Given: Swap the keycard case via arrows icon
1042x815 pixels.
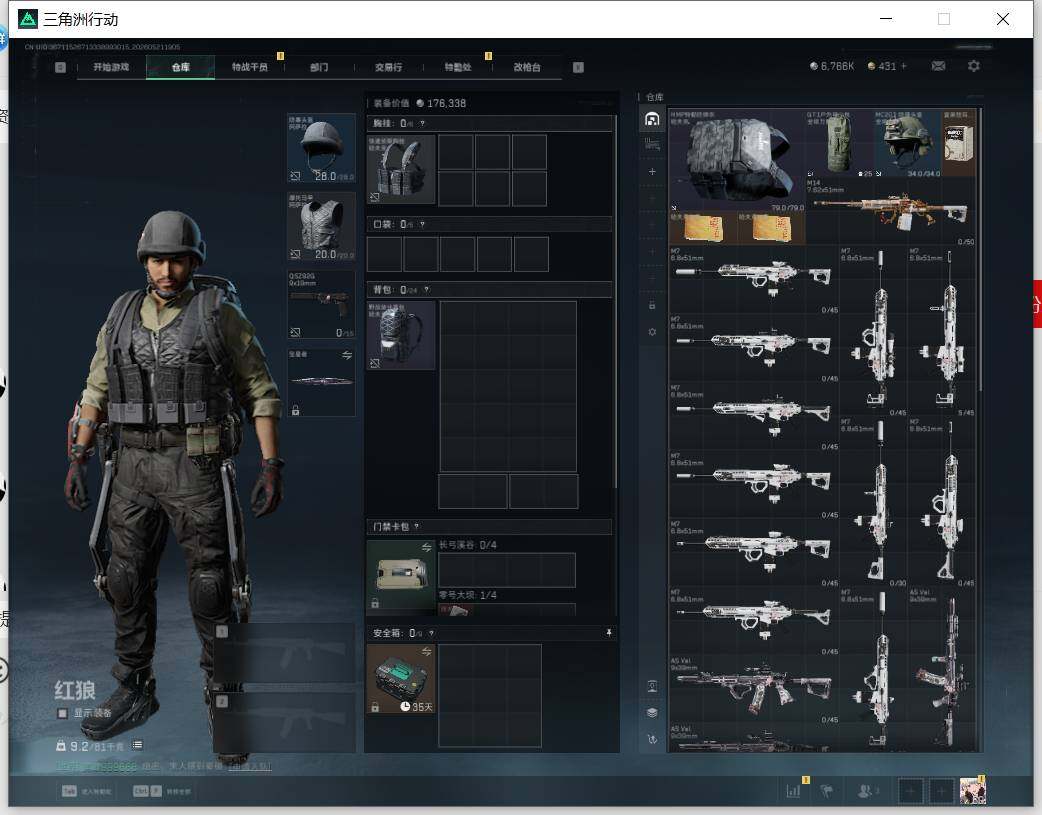Looking at the screenshot, I should pos(427,547).
